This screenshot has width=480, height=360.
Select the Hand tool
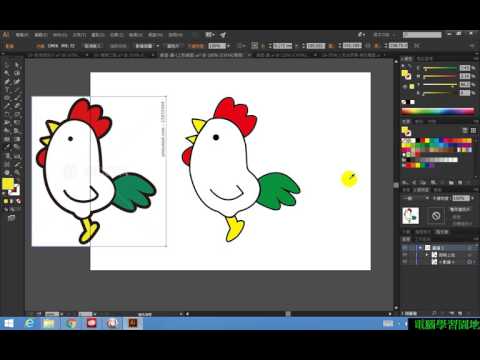click(x=7, y=172)
